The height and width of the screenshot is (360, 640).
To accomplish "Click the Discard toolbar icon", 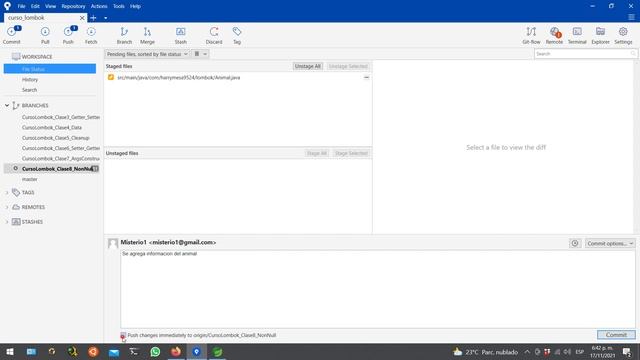I will click(x=214, y=35).
